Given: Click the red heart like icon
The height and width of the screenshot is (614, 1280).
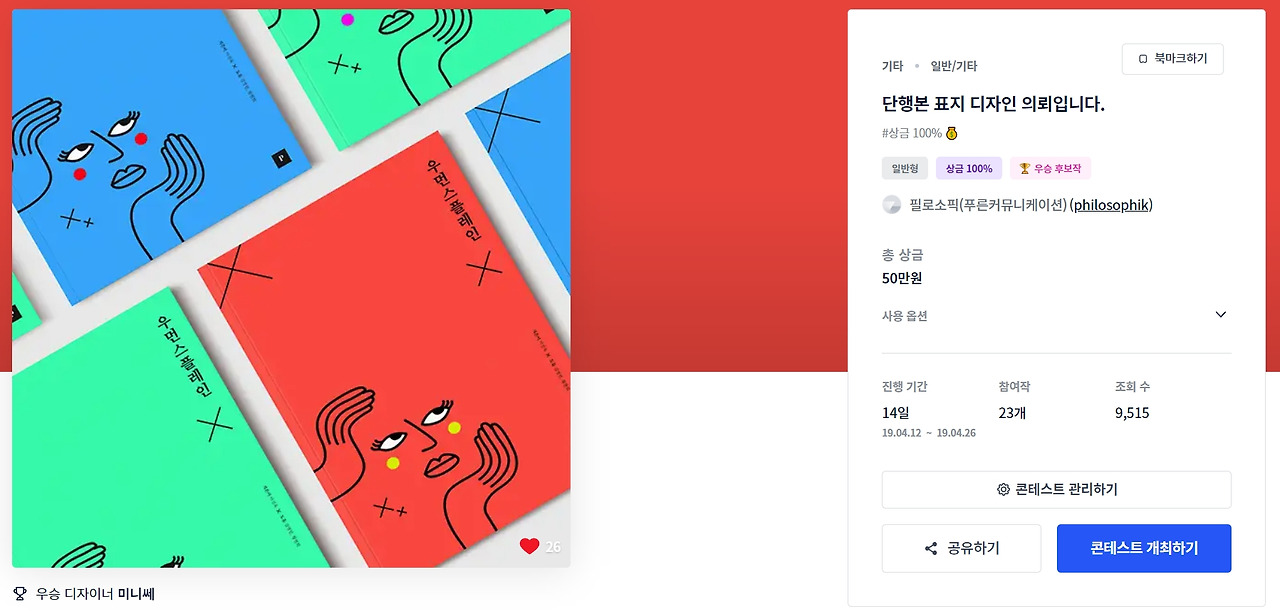Looking at the screenshot, I should (529, 546).
